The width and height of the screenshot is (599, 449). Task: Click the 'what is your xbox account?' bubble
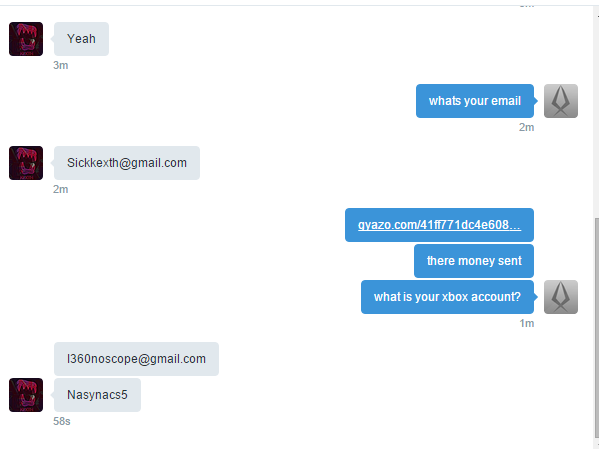pos(447,297)
